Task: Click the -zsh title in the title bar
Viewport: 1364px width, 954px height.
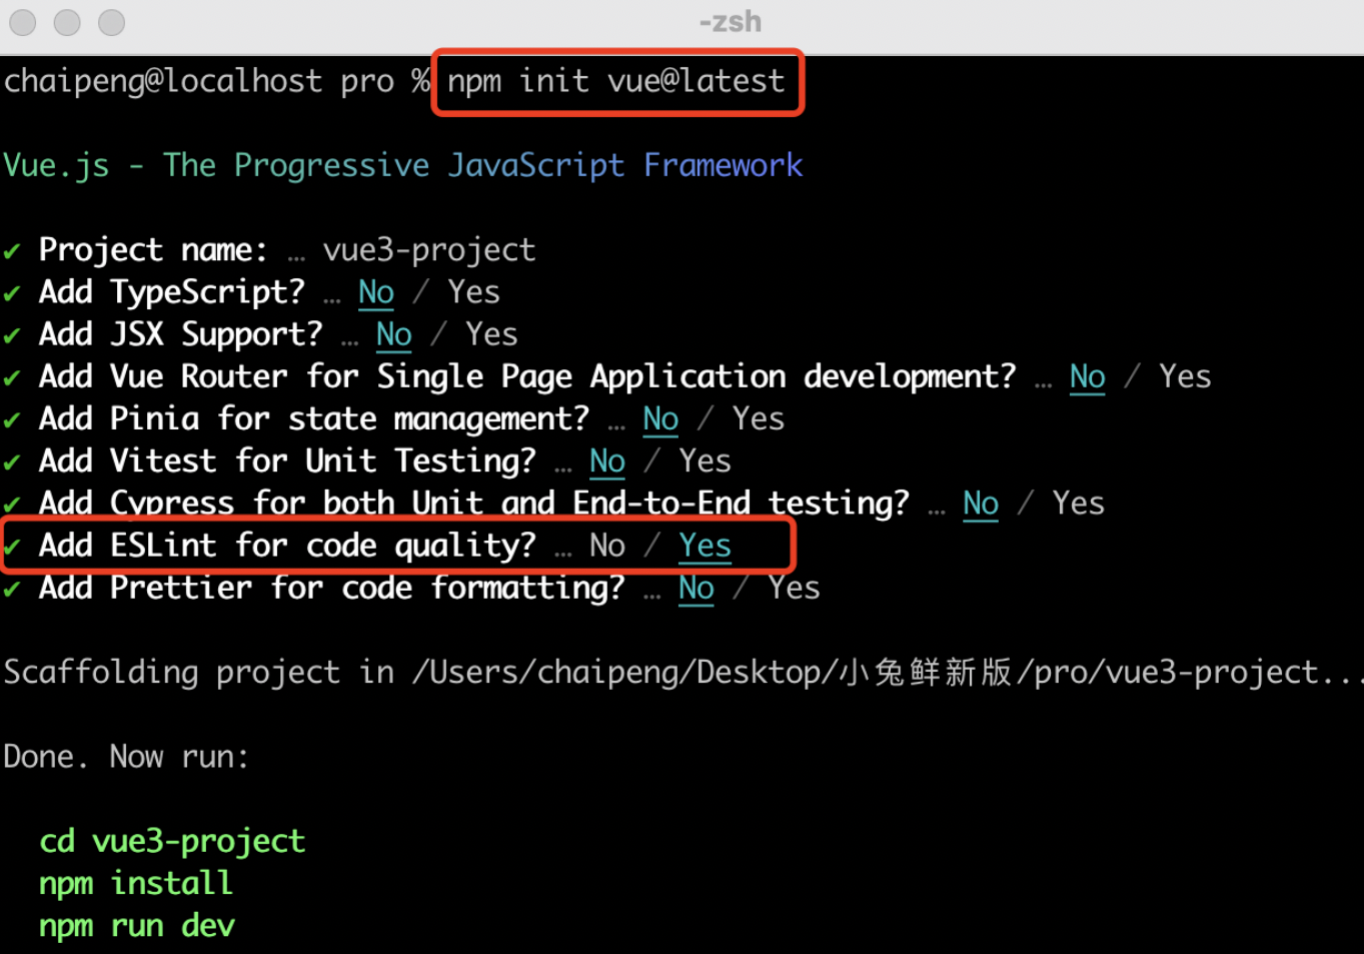Action: pyautogui.click(x=729, y=22)
